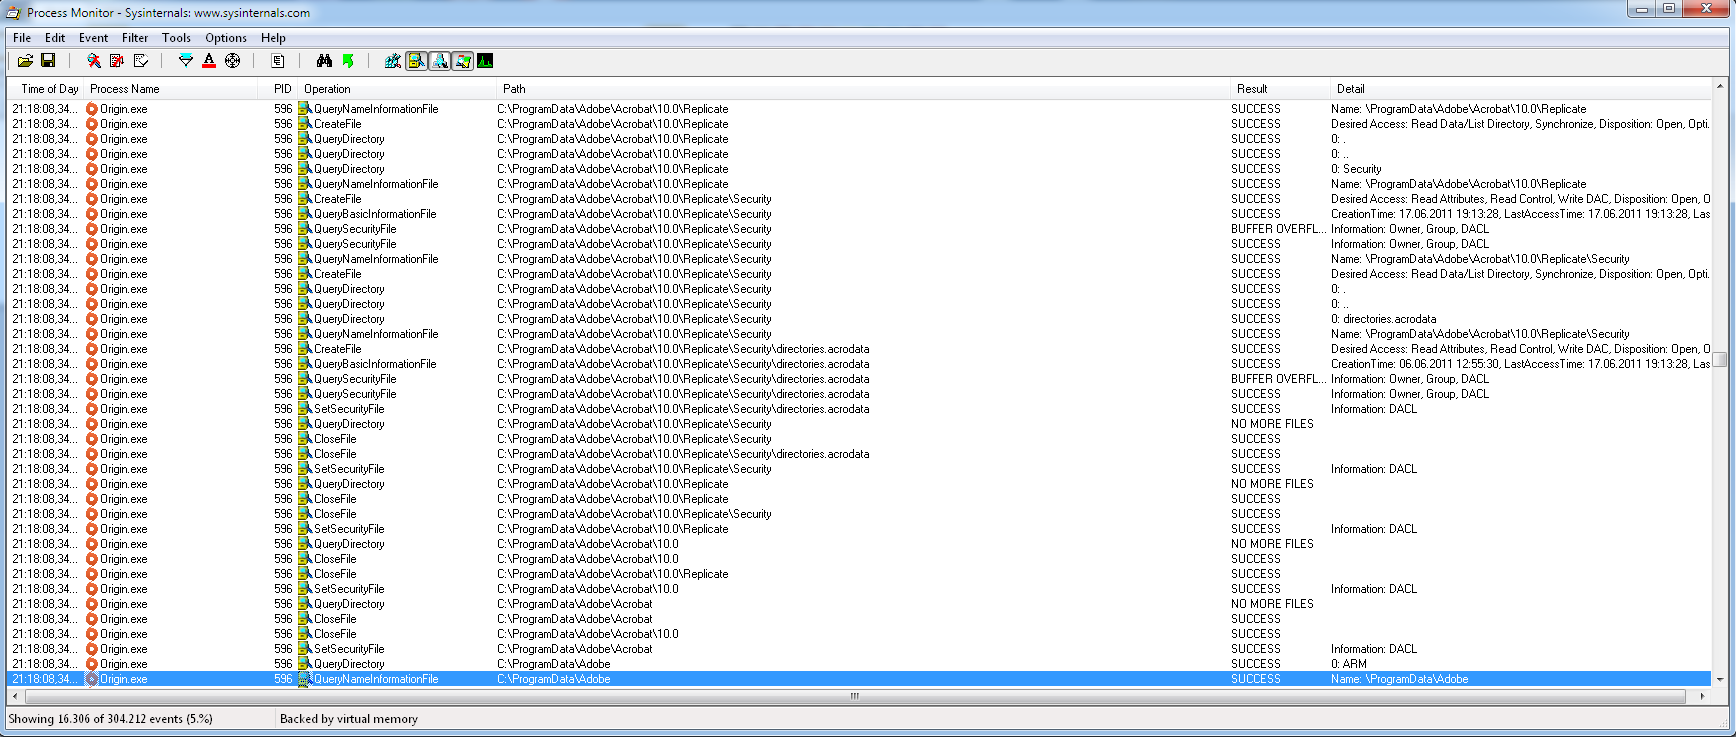Toggle Show Network Activity toolbar button
This screenshot has height=737, width=1736.
point(440,61)
